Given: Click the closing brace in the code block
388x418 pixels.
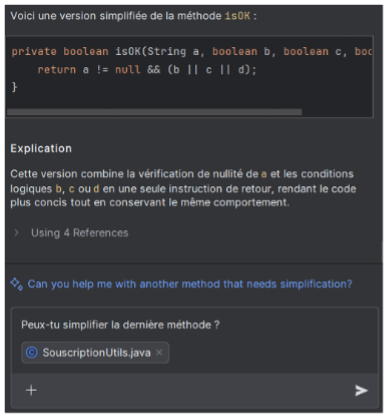Looking at the screenshot, I should coord(14,87).
